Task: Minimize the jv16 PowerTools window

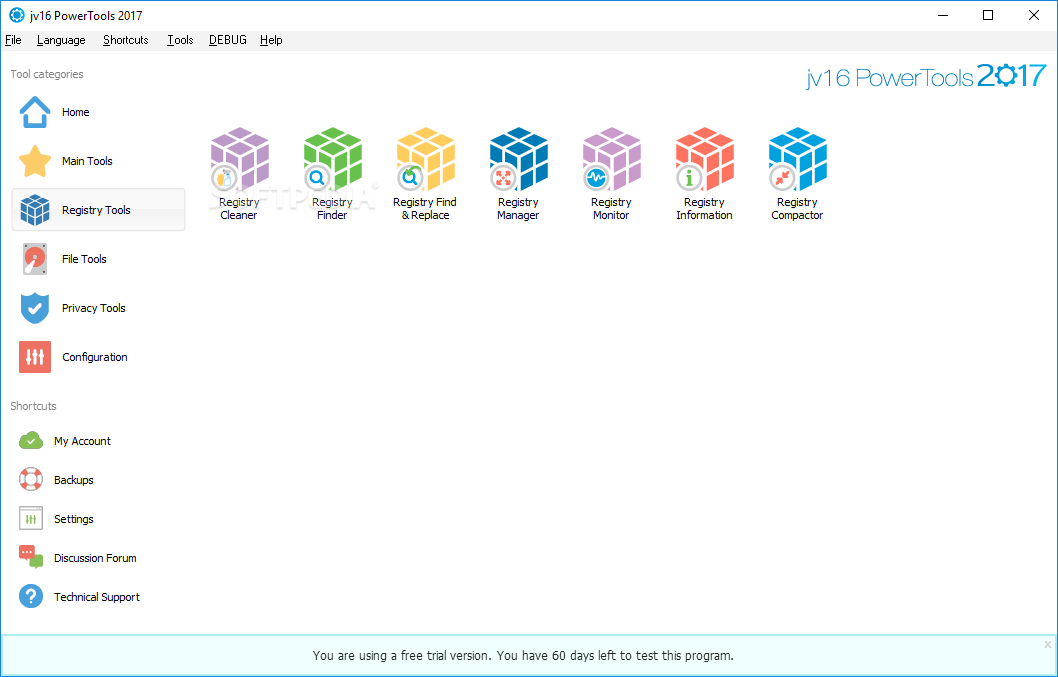Action: pyautogui.click(x=942, y=15)
